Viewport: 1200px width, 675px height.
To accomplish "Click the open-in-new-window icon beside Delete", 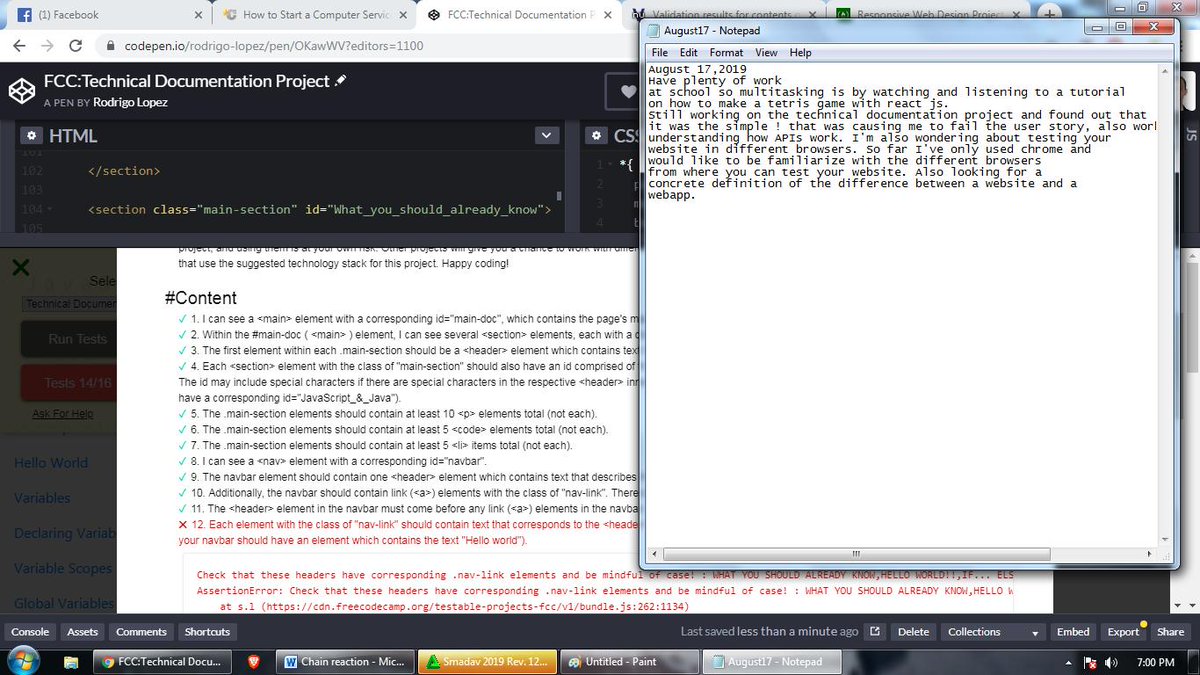I will 874,632.
